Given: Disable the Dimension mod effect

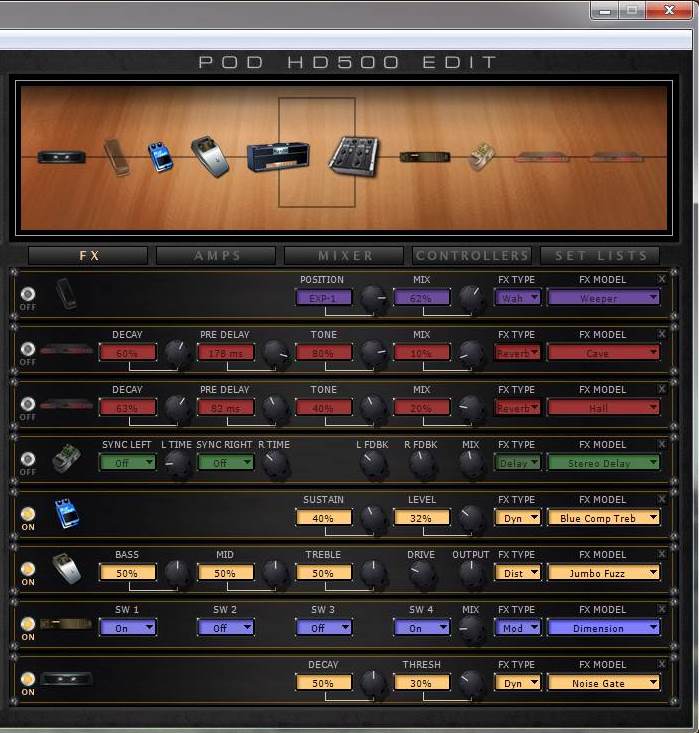Looking at the screenshot, I should tap(28, 624).
